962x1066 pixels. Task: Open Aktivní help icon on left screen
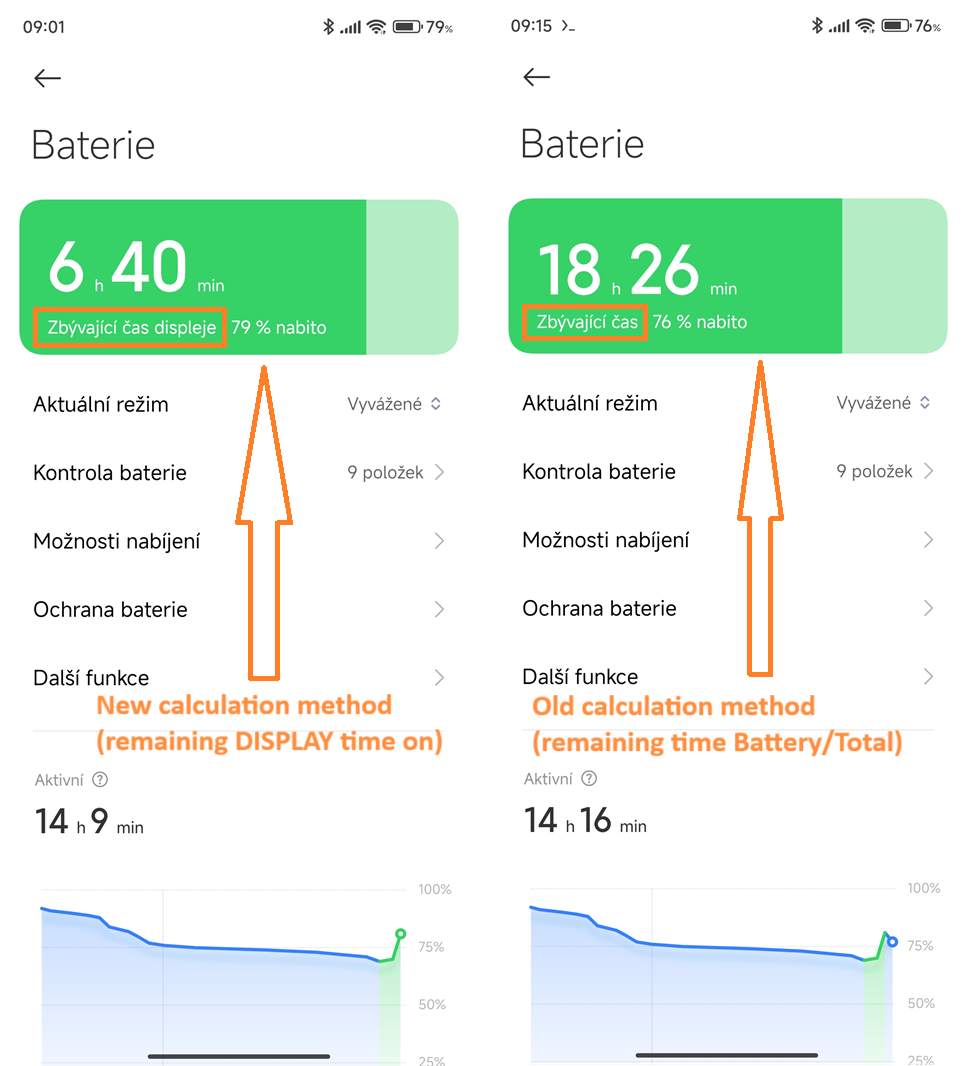(x=100, y=779)
